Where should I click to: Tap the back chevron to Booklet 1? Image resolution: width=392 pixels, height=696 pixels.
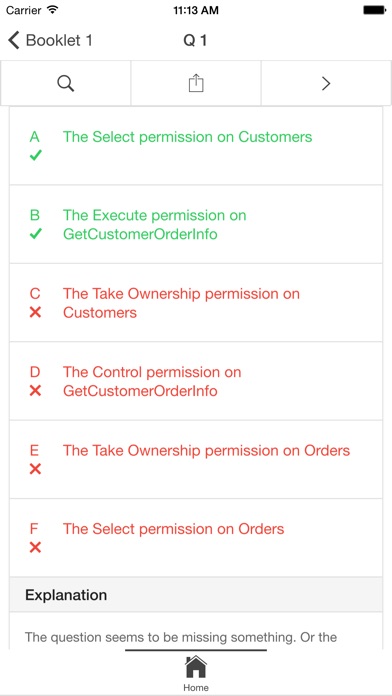click(13, 40)
